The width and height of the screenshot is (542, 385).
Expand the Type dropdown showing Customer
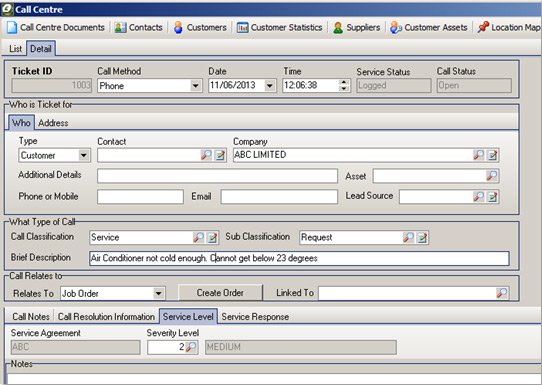(x=84, y=155)
